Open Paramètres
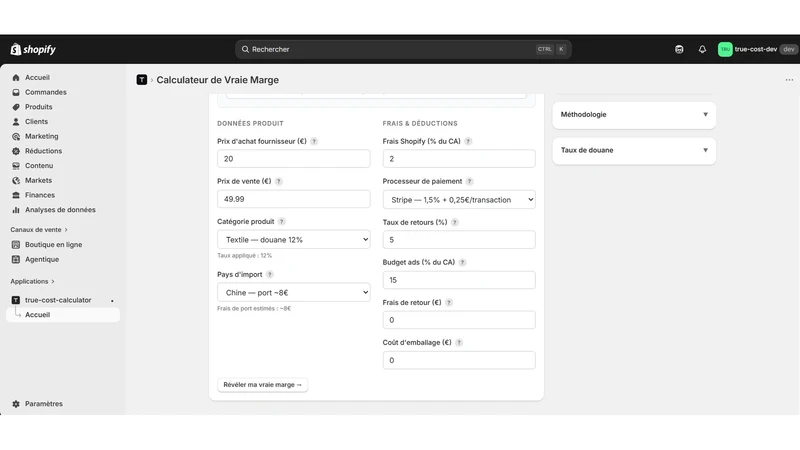The image size is (800, 450). click(x=44, y=404)
